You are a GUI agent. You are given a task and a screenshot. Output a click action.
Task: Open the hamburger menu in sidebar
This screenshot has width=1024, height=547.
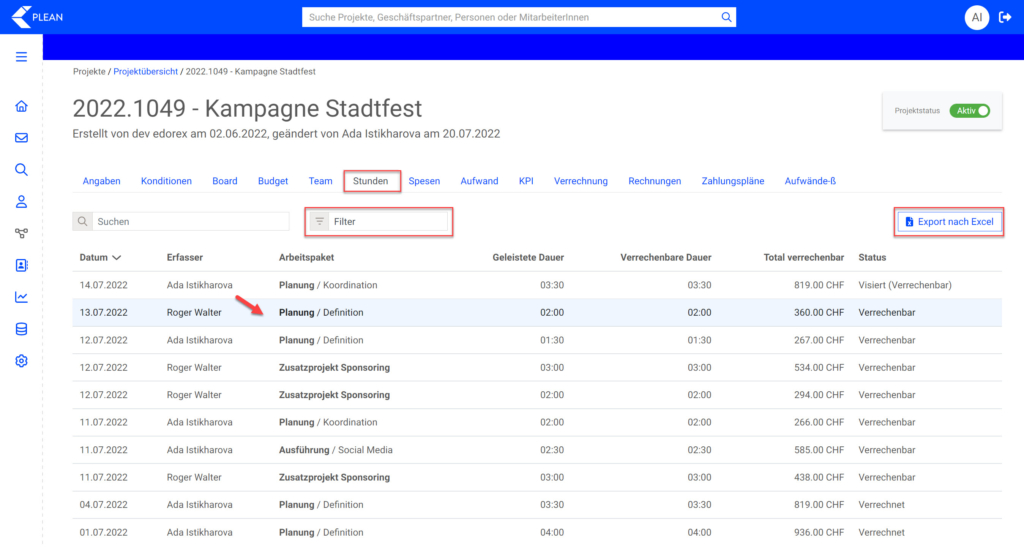21,57
